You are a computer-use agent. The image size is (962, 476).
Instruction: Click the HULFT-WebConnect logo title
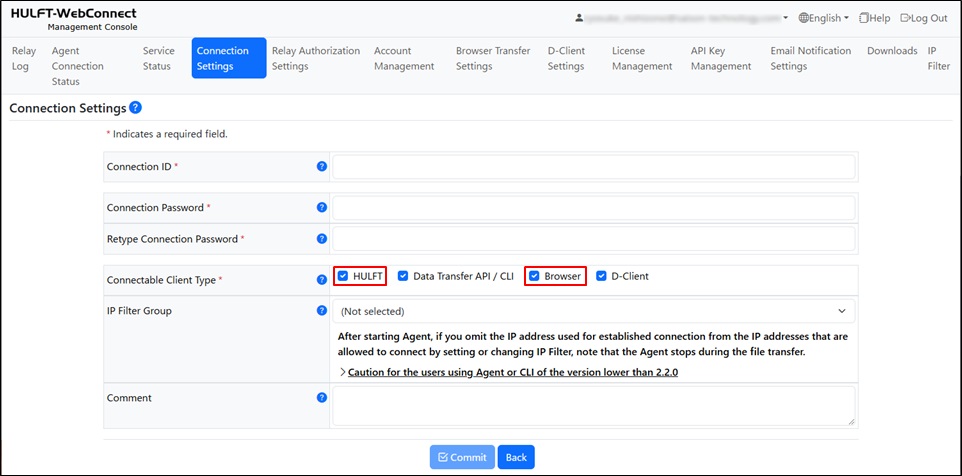[74, 13]
